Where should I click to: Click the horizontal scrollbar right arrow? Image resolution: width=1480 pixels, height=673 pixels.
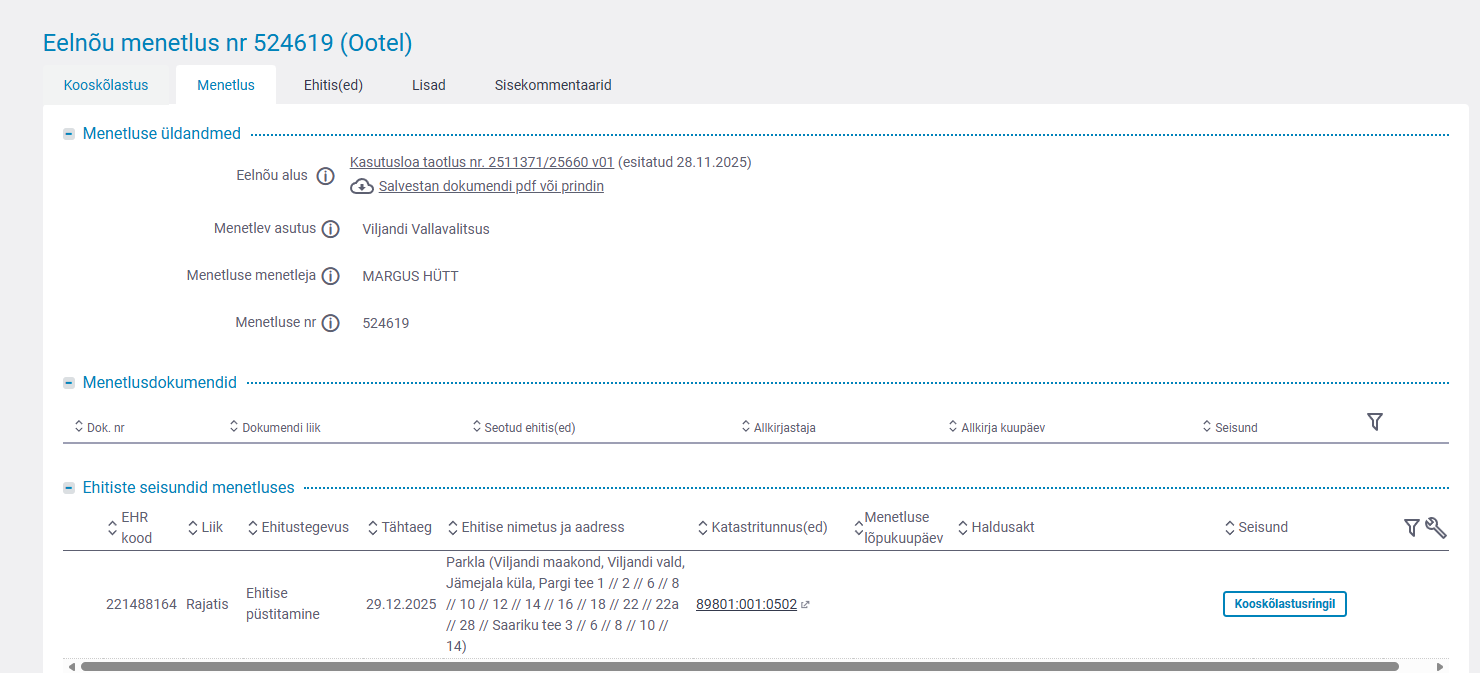1440,666
